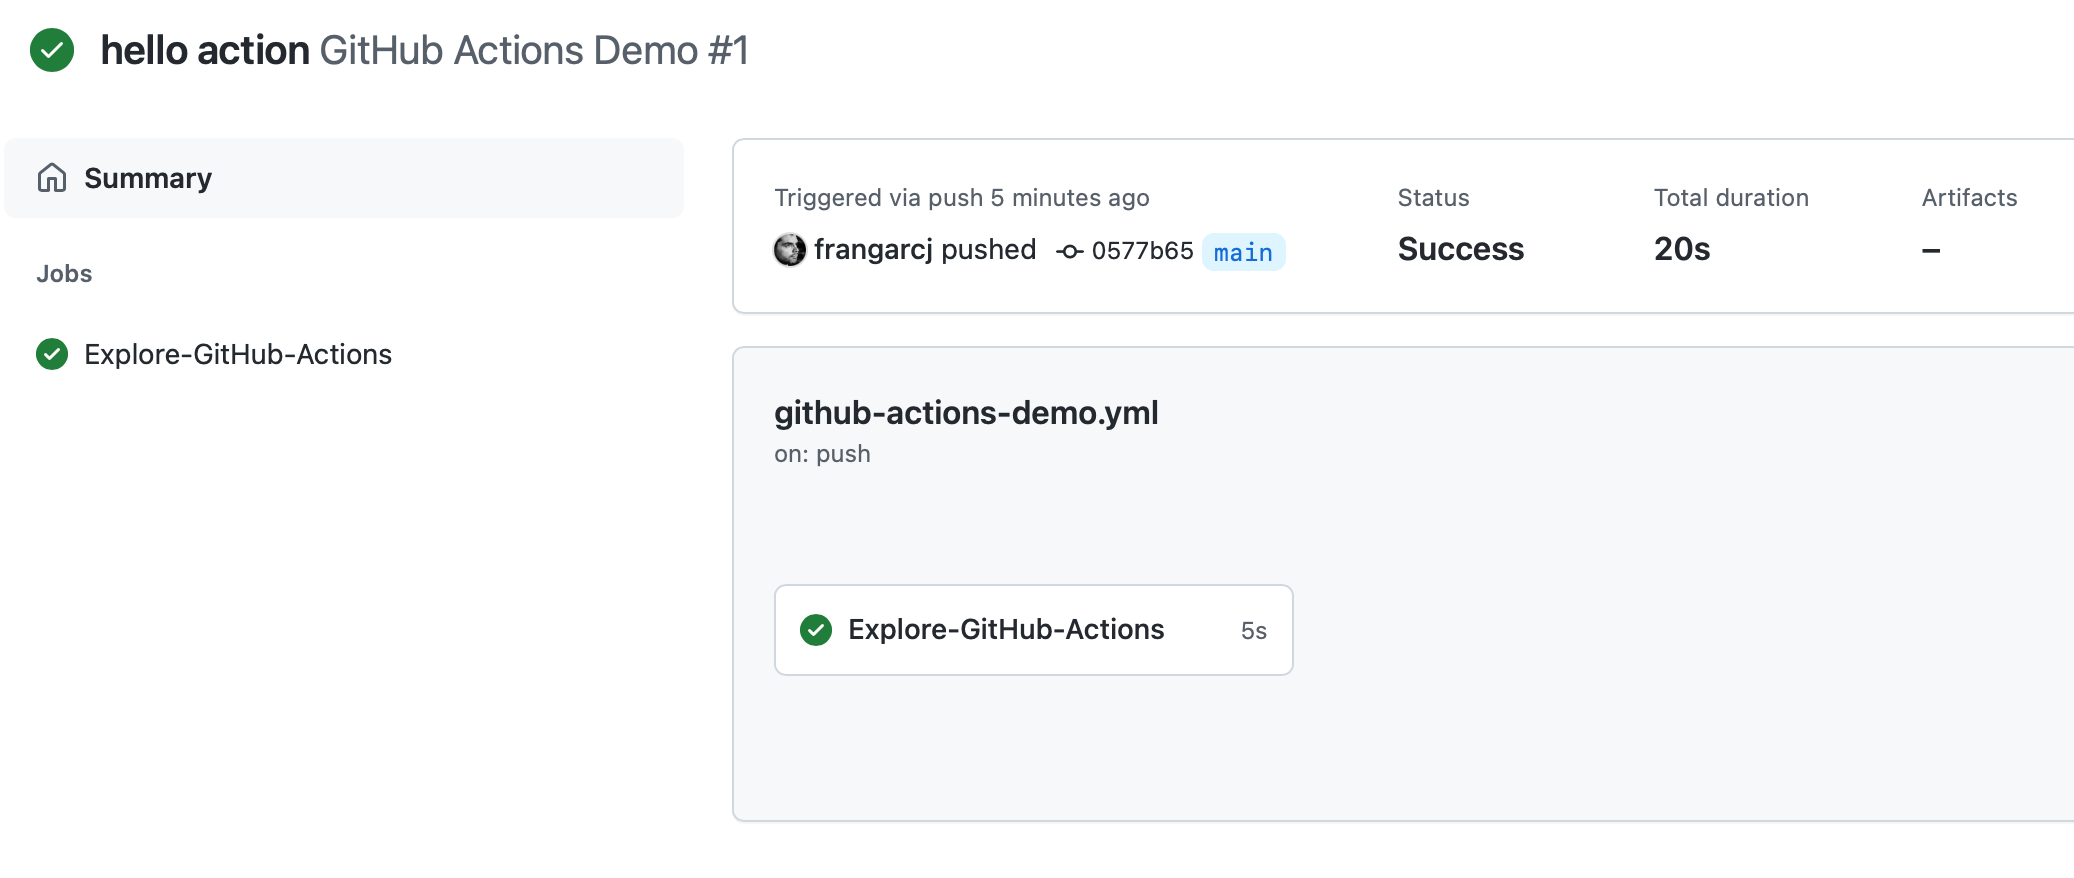Click frangarcj's avatar image
This screenshot has width=2074, height=878.
click(x=790, y=250)
